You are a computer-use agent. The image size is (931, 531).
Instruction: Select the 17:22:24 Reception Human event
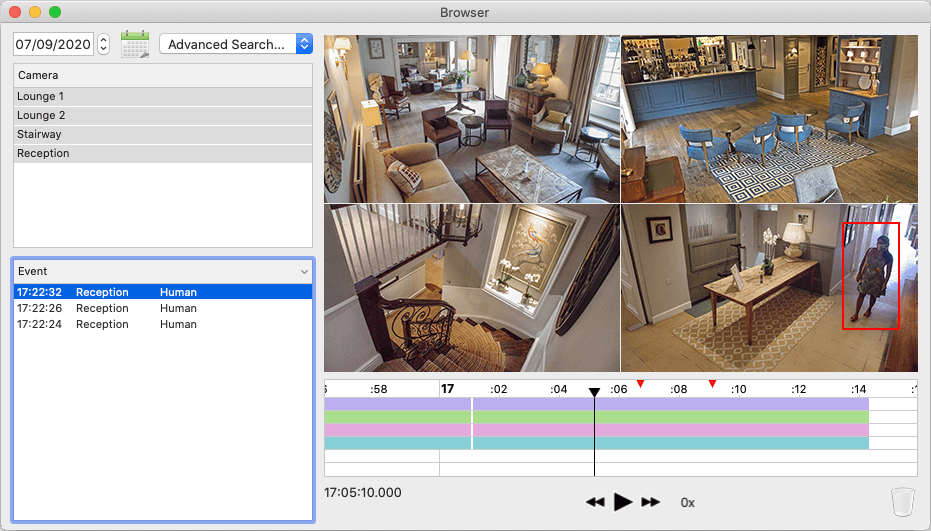(162, 324)
